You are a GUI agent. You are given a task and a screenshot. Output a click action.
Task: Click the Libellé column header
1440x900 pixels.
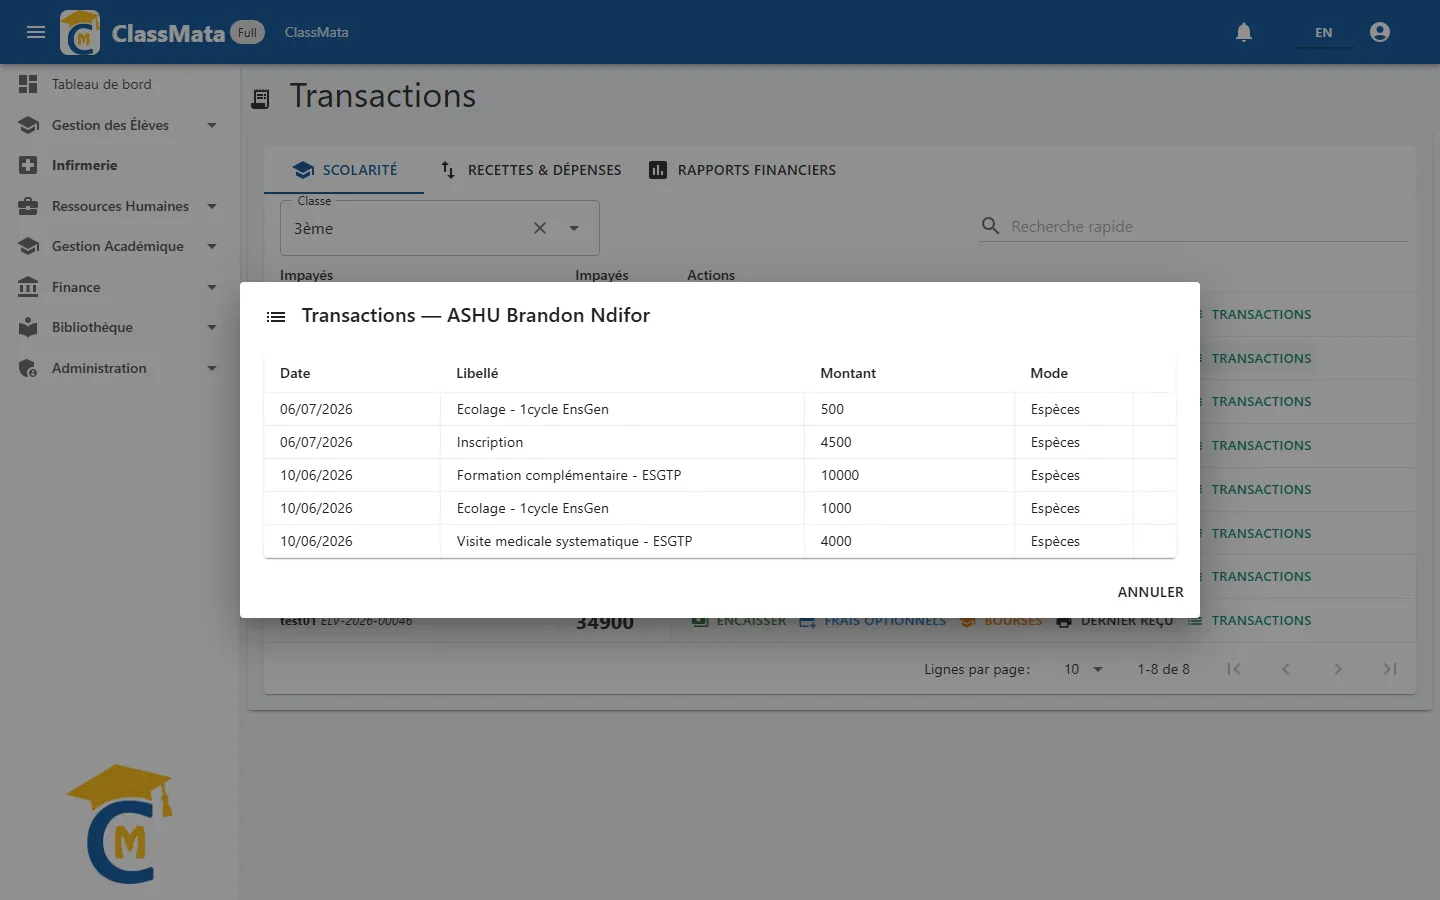477,373
